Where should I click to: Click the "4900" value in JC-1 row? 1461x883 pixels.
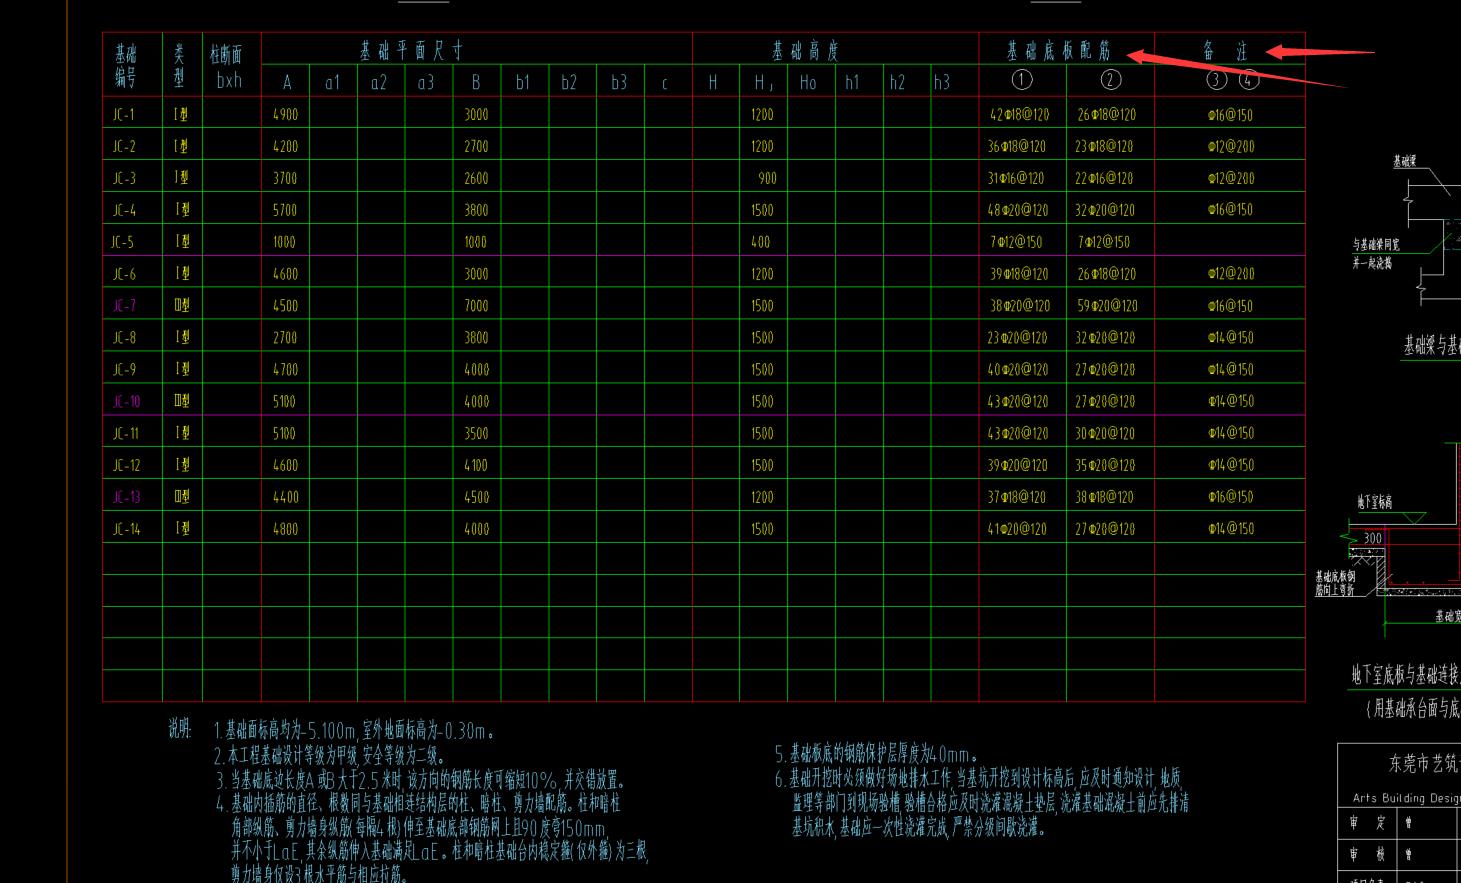(286, 115)
